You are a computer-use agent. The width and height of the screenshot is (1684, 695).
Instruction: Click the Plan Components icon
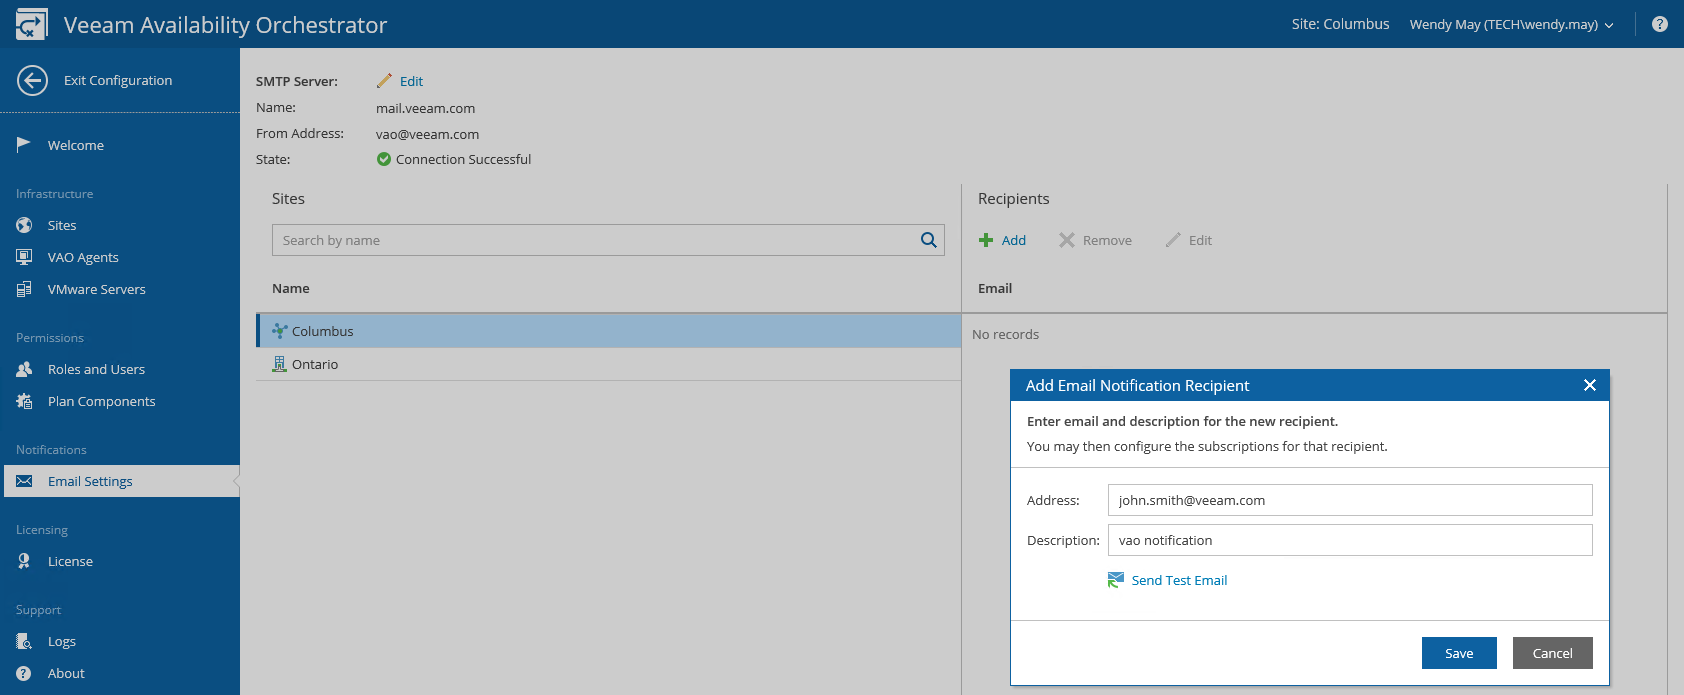click(24, 401)
